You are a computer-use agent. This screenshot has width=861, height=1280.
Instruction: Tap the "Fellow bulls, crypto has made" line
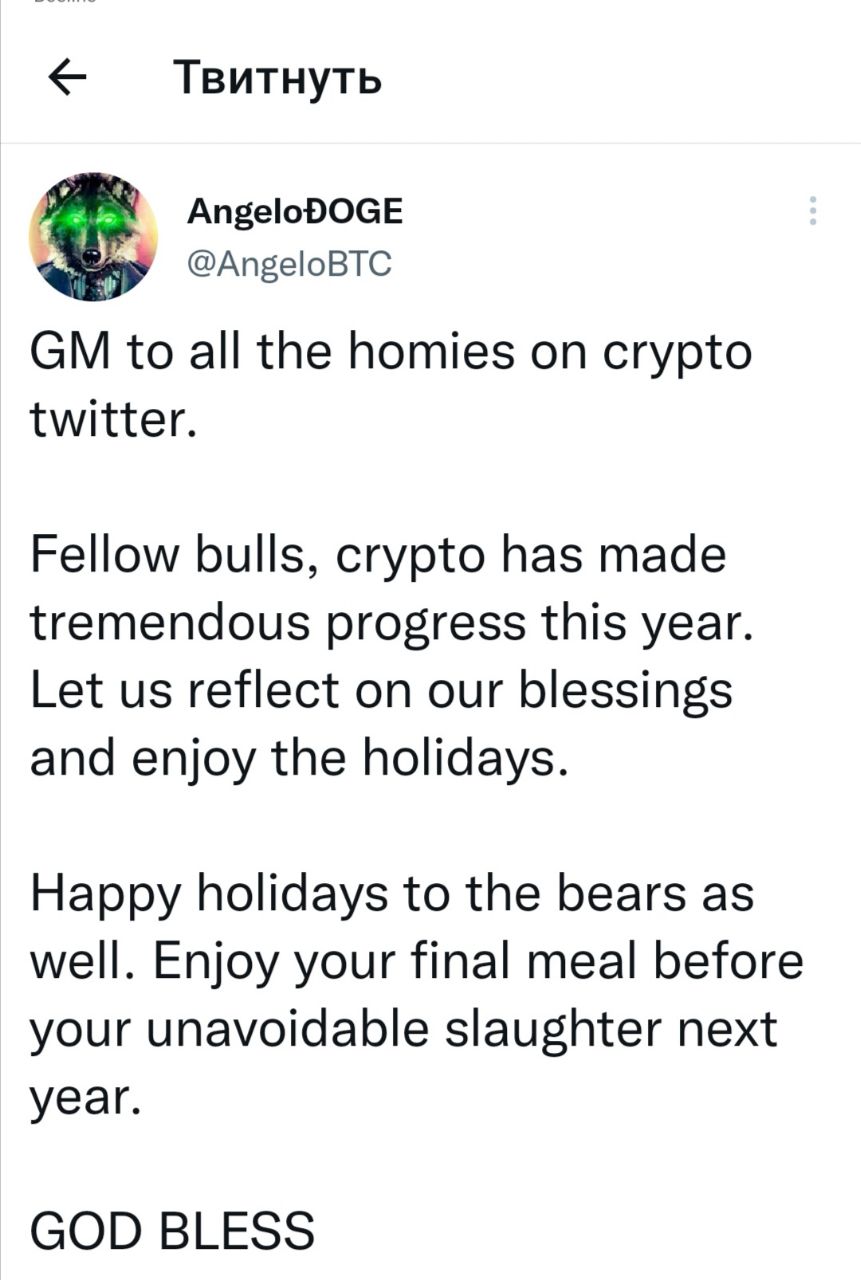click(x=379, y=557)
